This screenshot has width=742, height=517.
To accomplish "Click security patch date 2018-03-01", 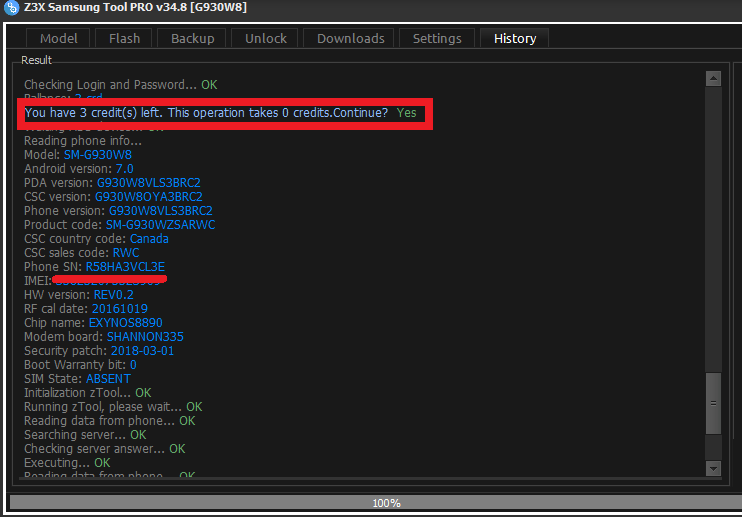I will tap(142, 351).
